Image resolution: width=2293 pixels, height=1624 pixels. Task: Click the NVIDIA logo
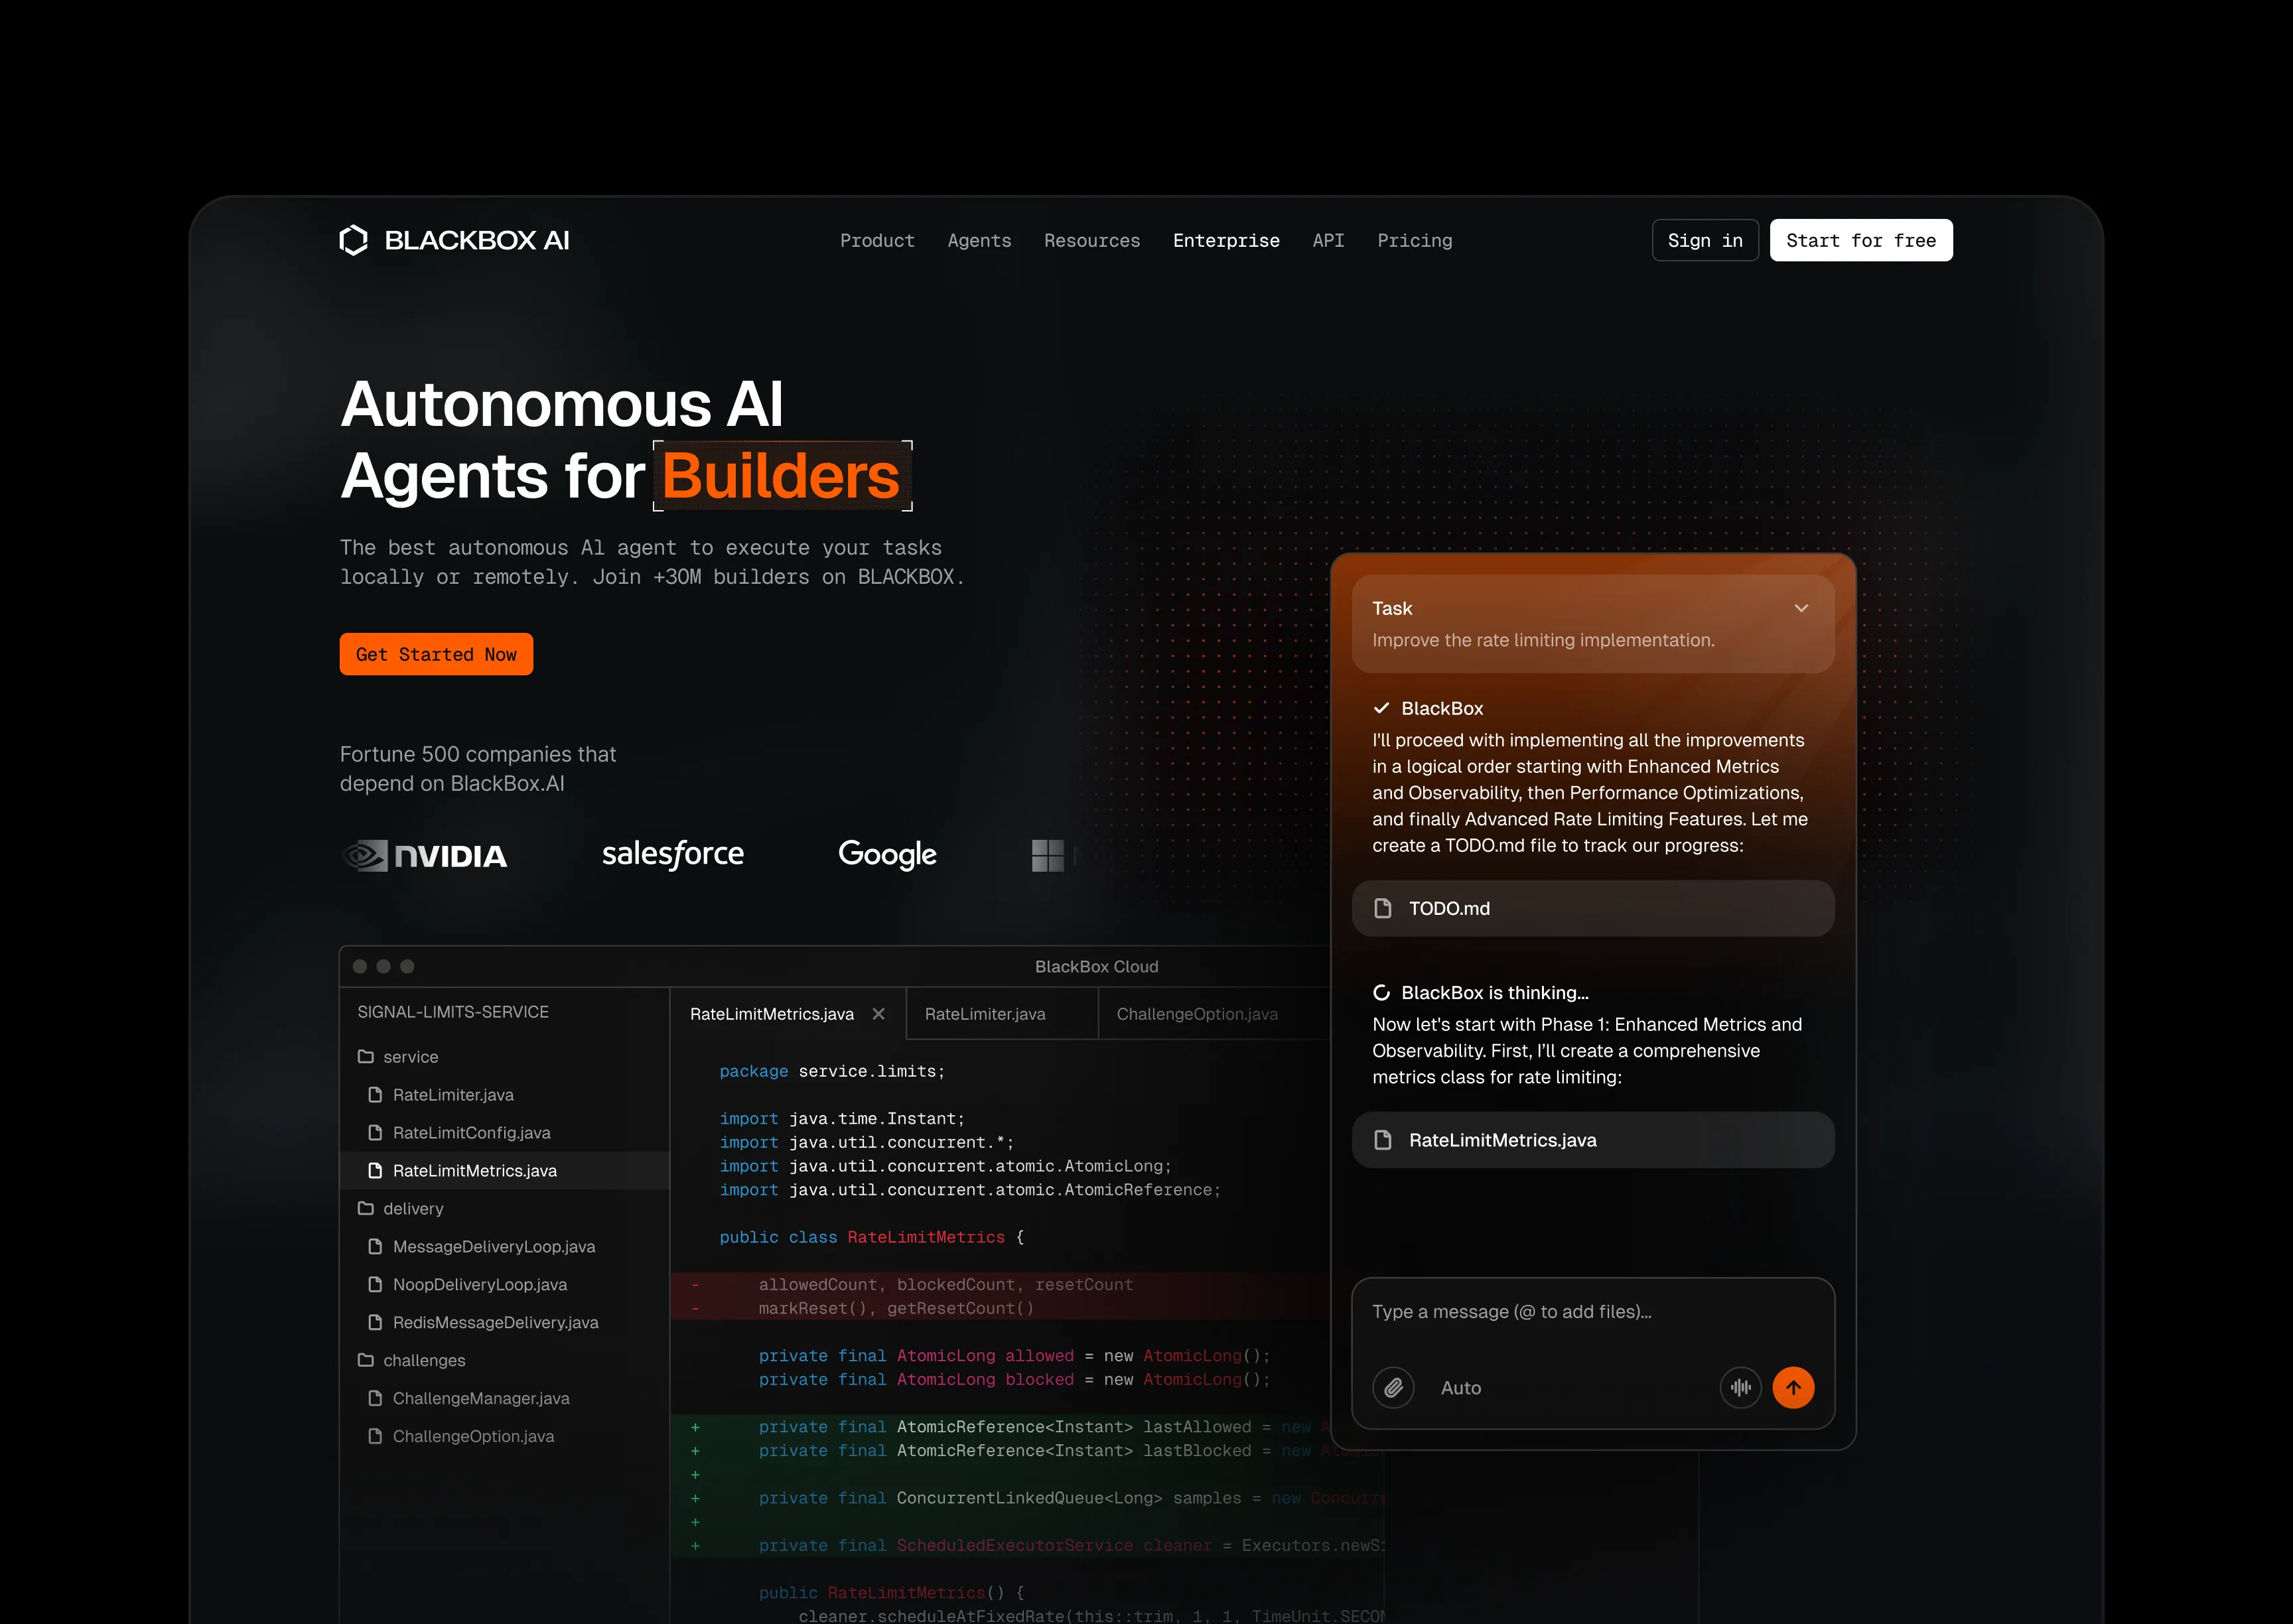[x=424, y=855]
